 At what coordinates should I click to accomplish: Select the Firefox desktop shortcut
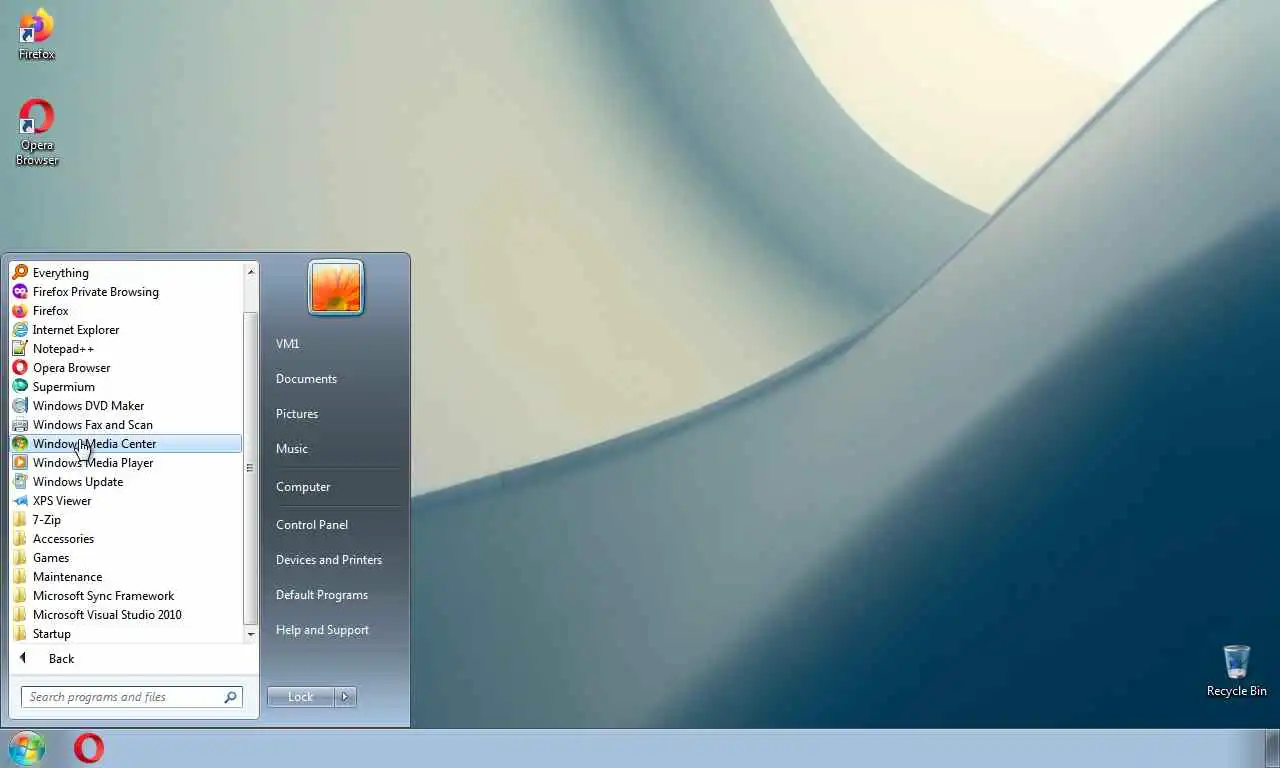tap(37, 34)
